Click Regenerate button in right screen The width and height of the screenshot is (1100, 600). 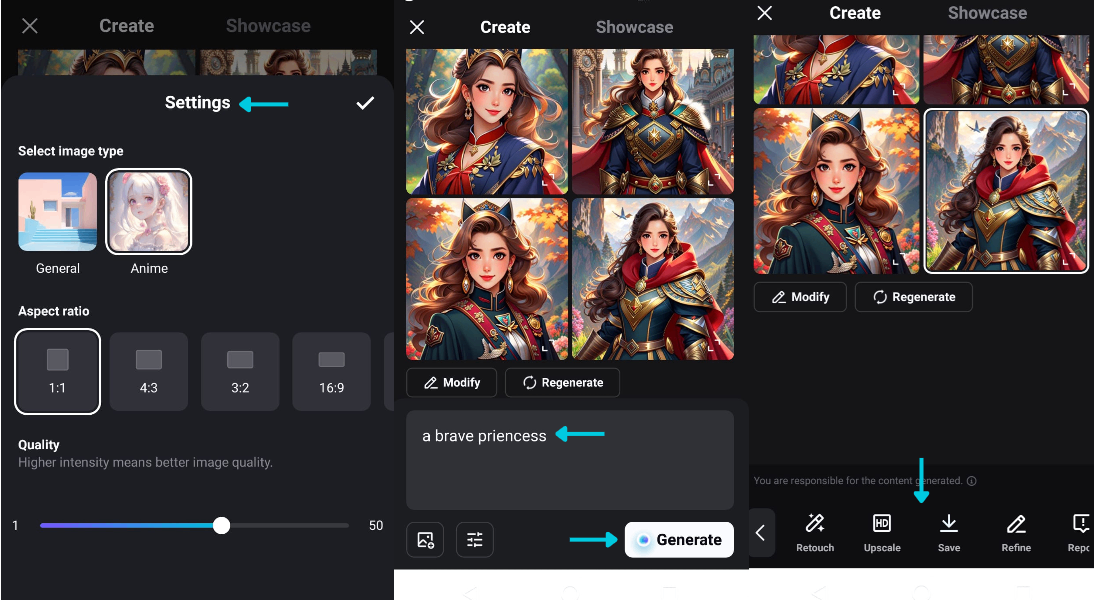tap(914, 297)
